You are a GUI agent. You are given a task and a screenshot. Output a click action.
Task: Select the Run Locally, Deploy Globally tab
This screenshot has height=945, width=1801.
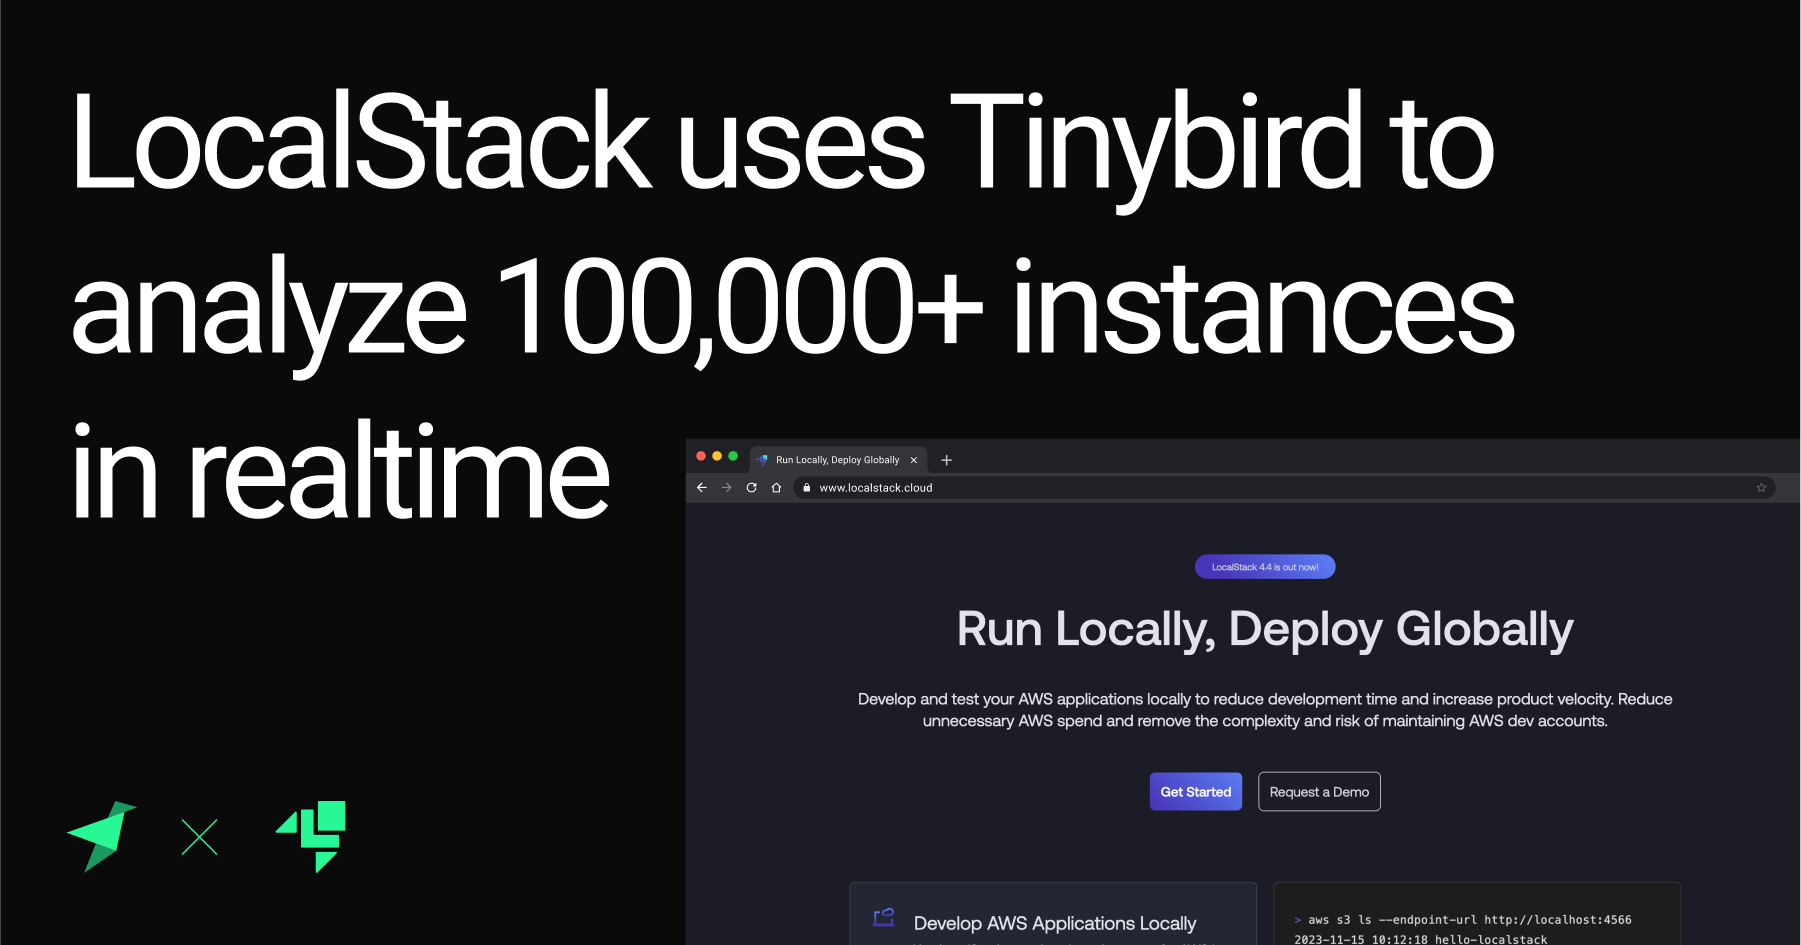838,460
